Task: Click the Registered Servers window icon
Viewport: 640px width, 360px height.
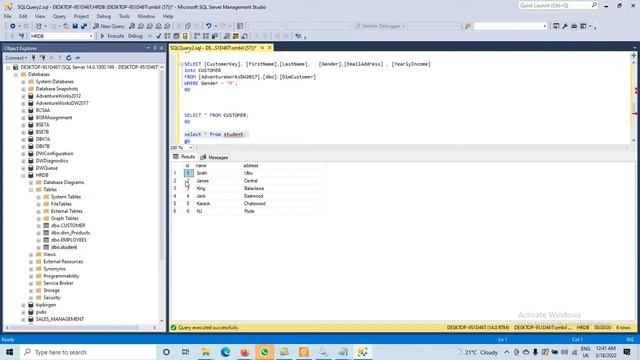Action: (x=556, y=26)
